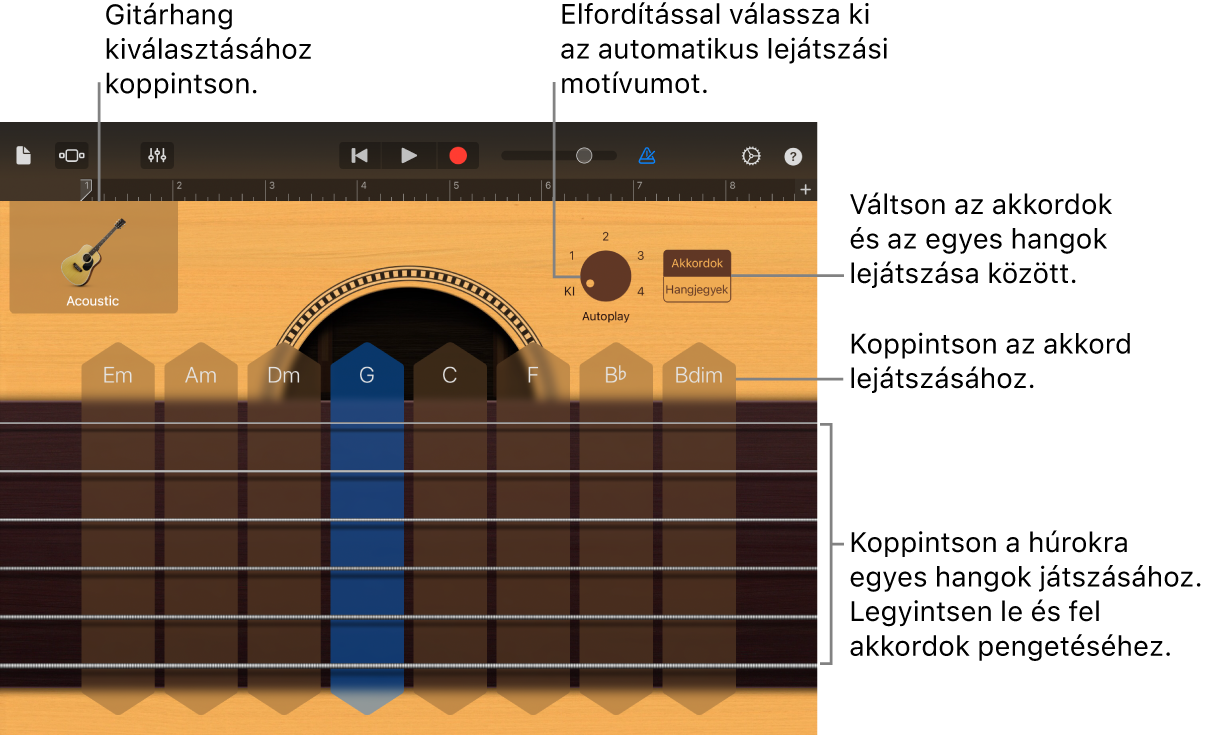Select the Akkordok mode

pos(697,263)
